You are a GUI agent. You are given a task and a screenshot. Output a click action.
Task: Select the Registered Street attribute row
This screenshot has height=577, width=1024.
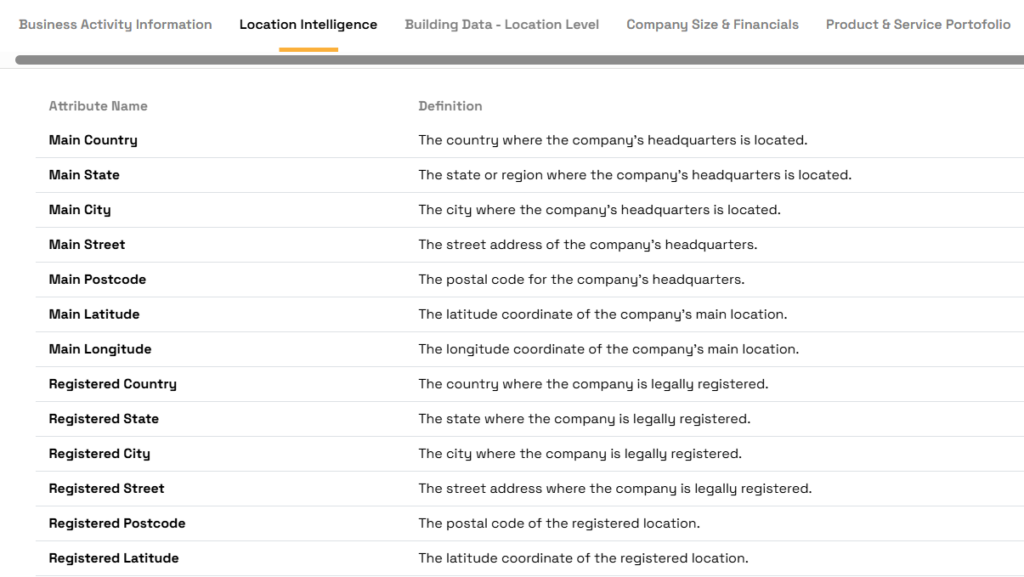(x=106, y=488)
